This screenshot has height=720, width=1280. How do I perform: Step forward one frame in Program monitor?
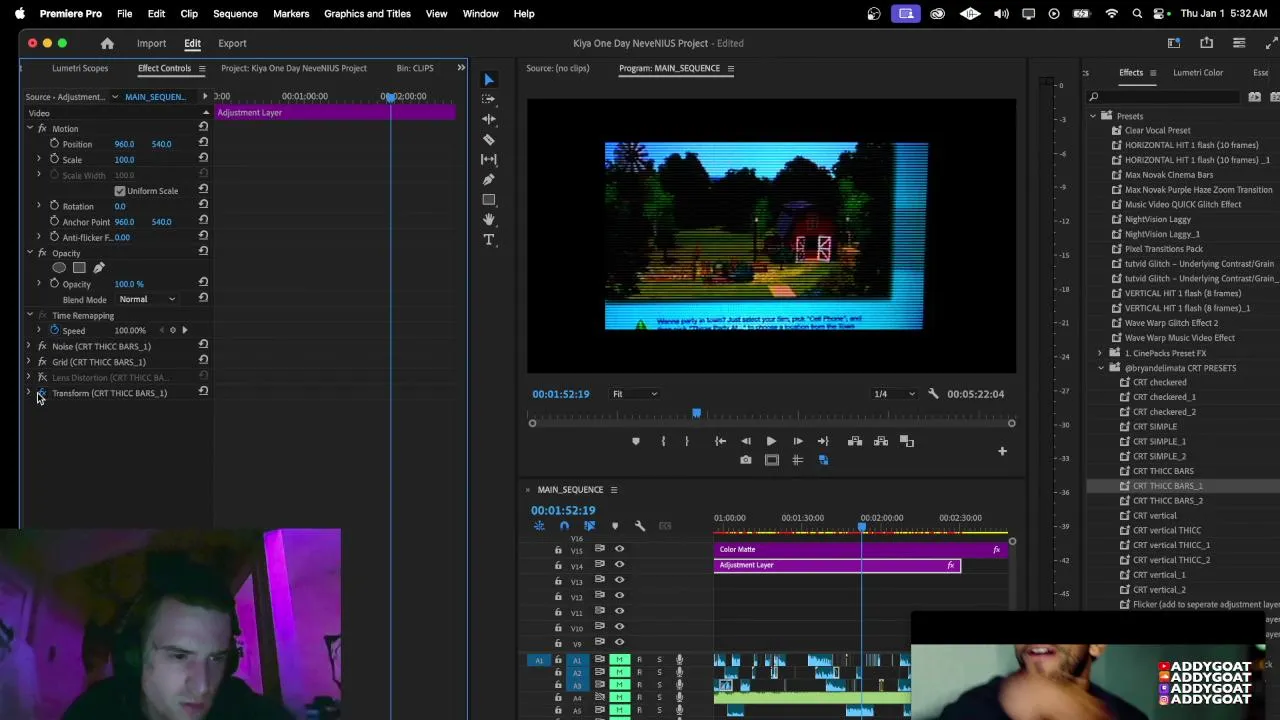pos(797,441)
